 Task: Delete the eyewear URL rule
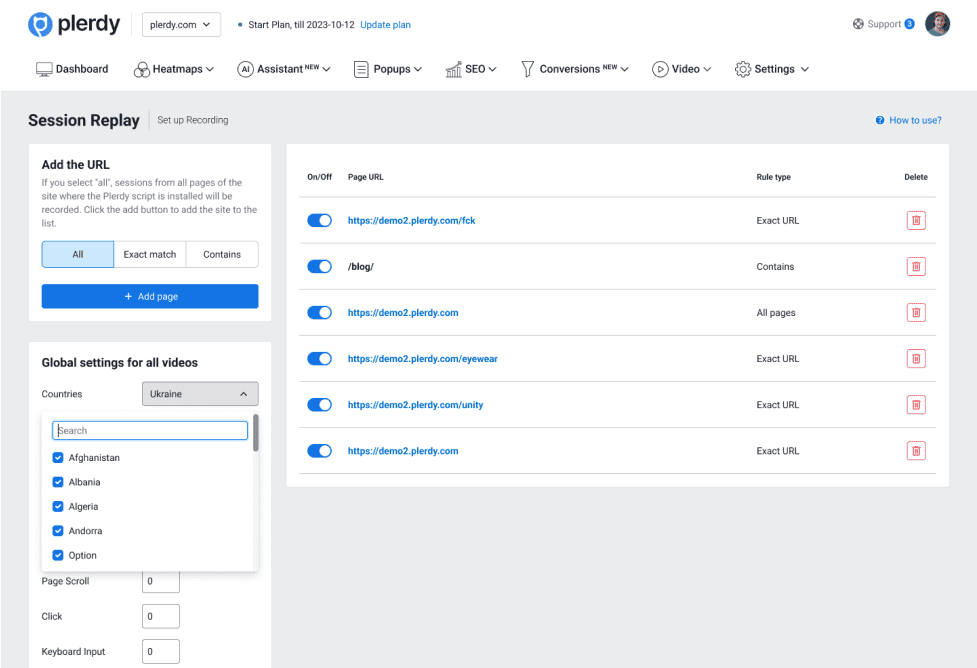click(x=915, y=359)
